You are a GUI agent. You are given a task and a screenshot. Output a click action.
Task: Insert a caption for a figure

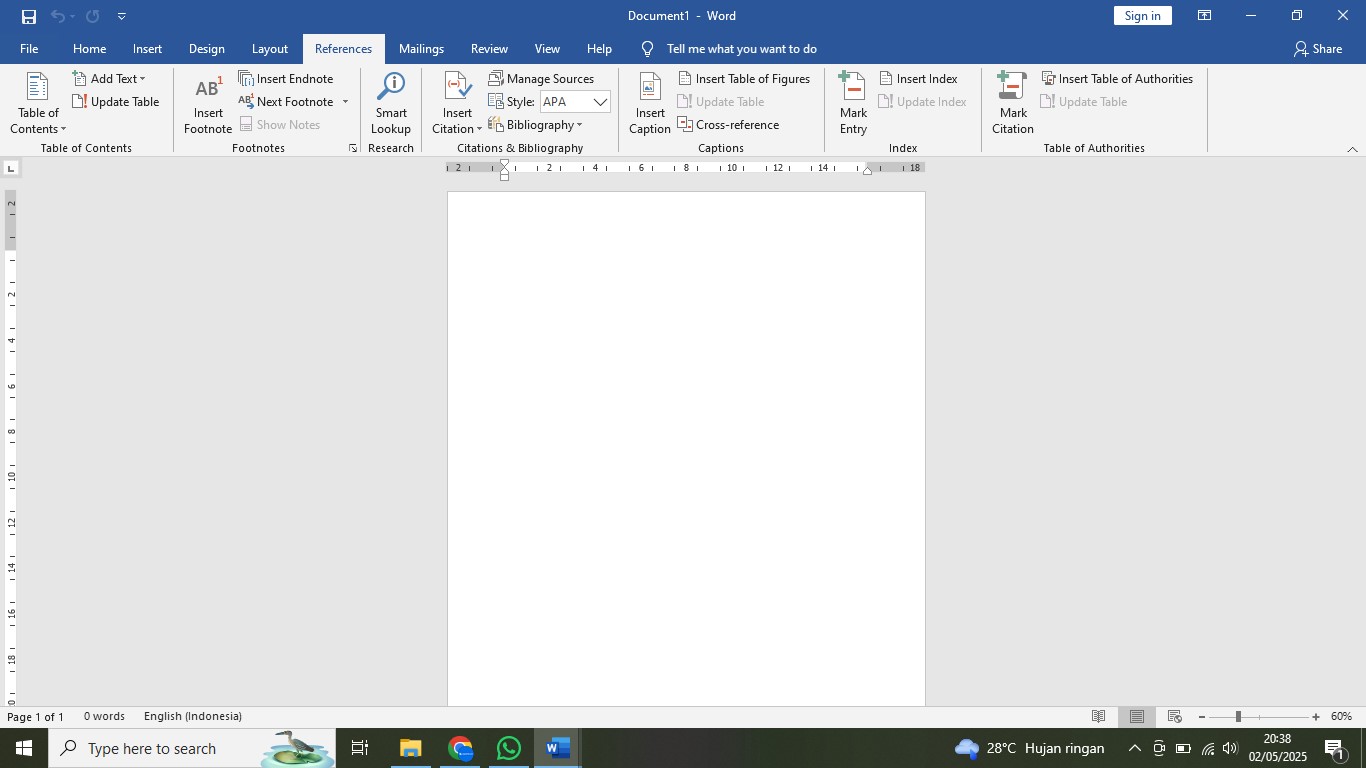(649, 100)
